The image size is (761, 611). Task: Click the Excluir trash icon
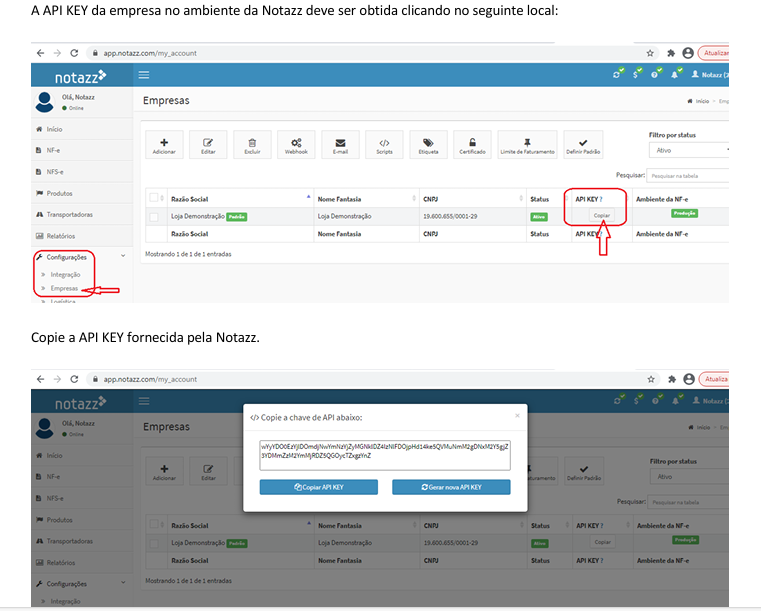coord(252,145)
